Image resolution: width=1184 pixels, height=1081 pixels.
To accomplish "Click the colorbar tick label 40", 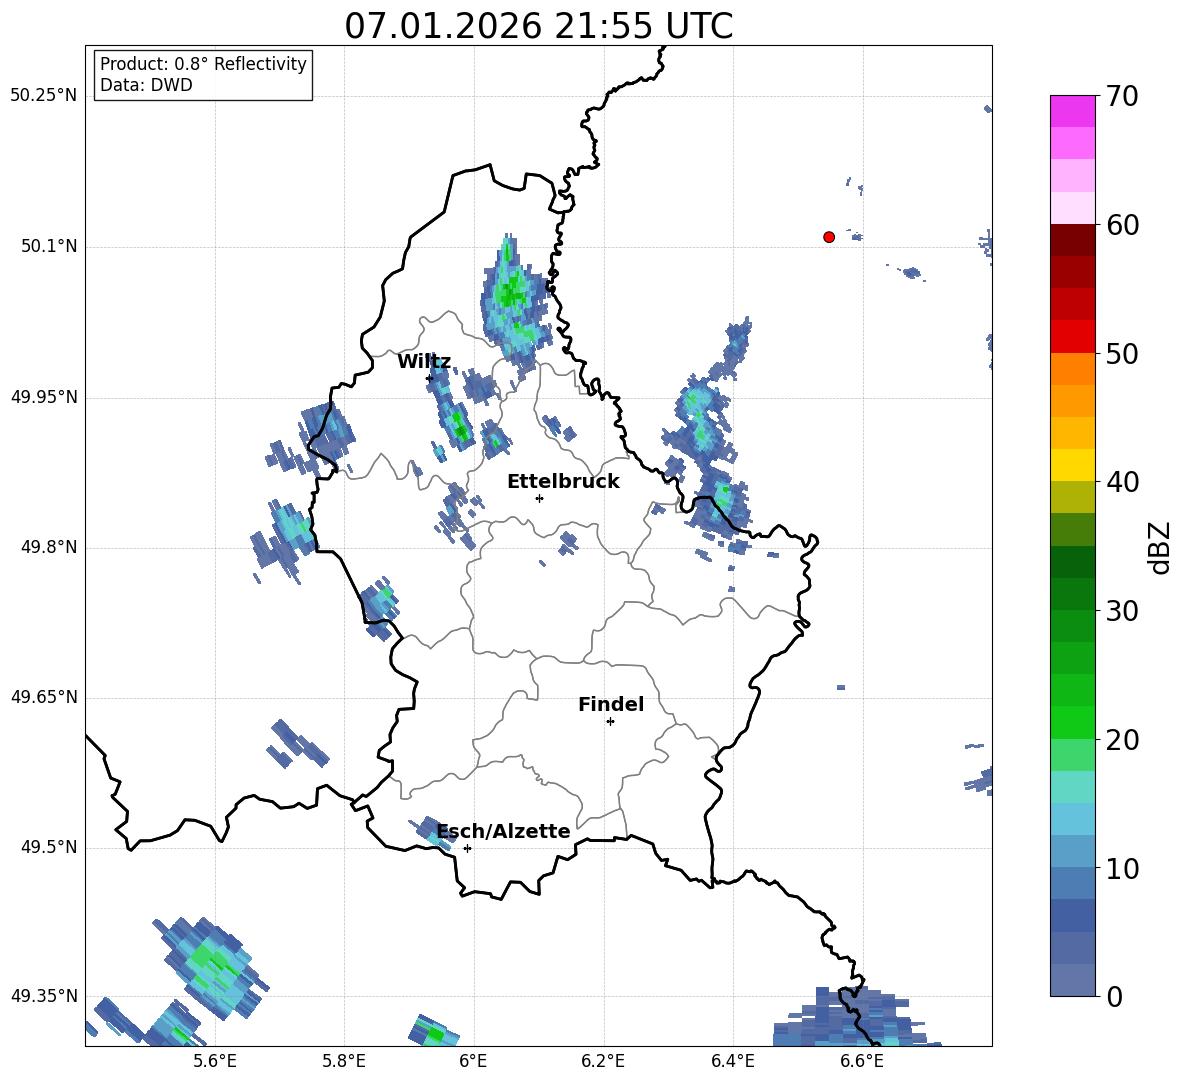I will [x=1122, y=482].
